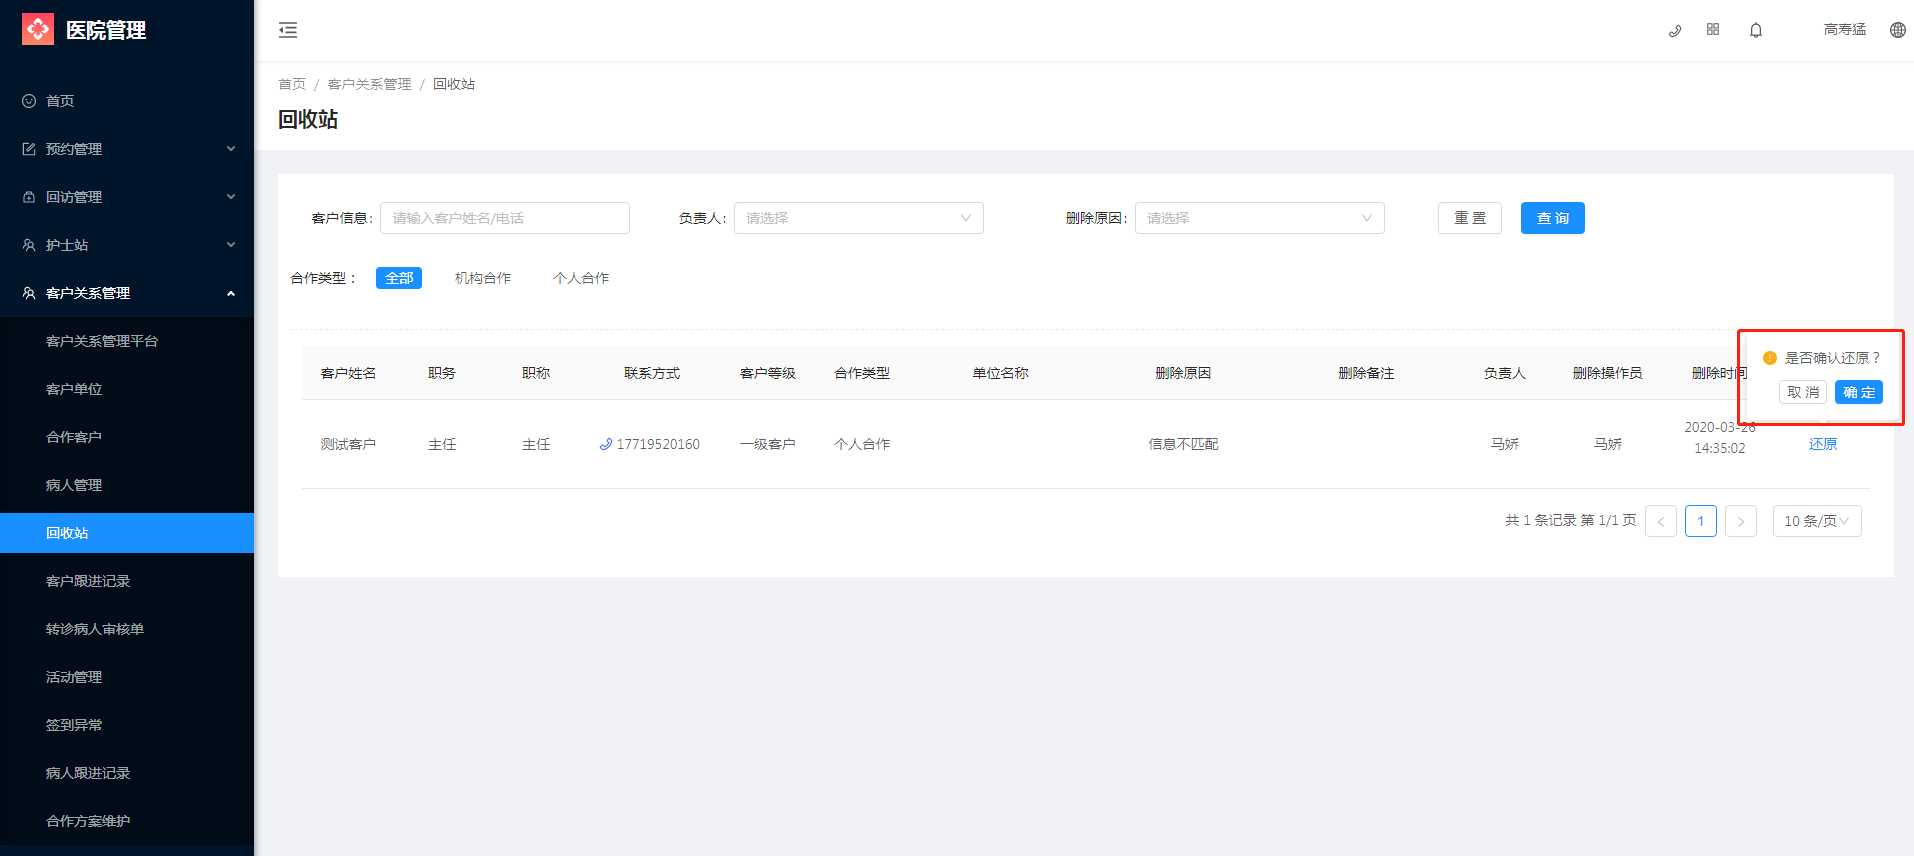Screen dimensions: 1914x856
Task: Click the 客户姓名 column header
Action: [x=348, y=373]
